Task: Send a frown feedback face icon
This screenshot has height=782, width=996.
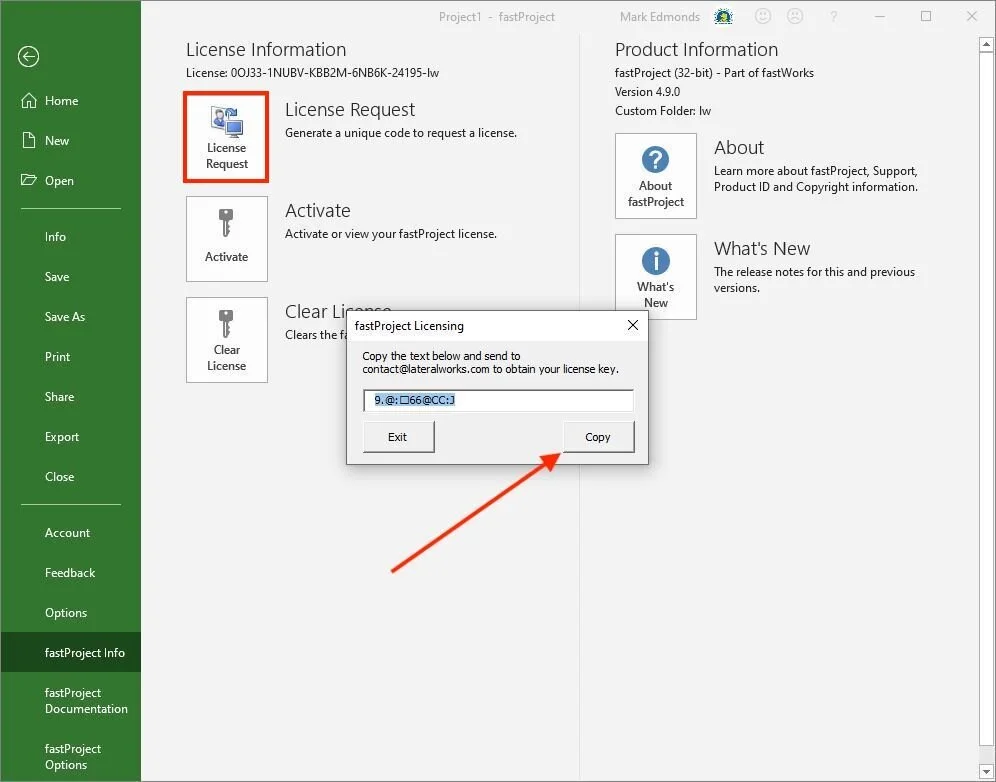Action: coord(795,17)
